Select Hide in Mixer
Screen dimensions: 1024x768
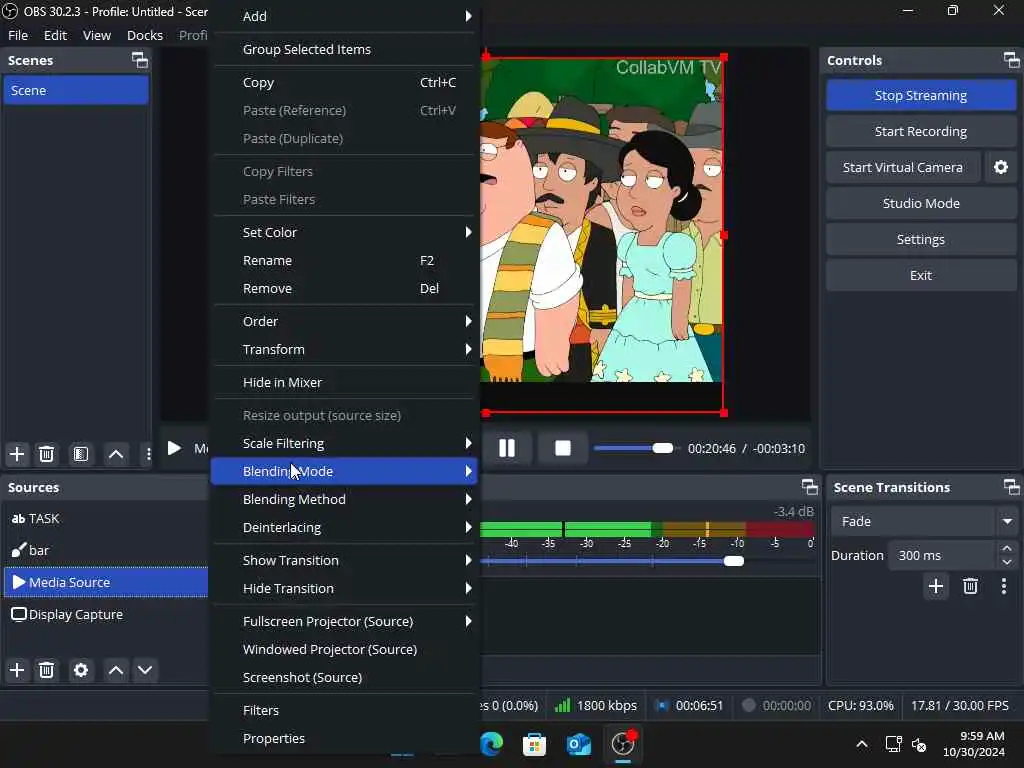pyautogui.click(x=345, y=382)
